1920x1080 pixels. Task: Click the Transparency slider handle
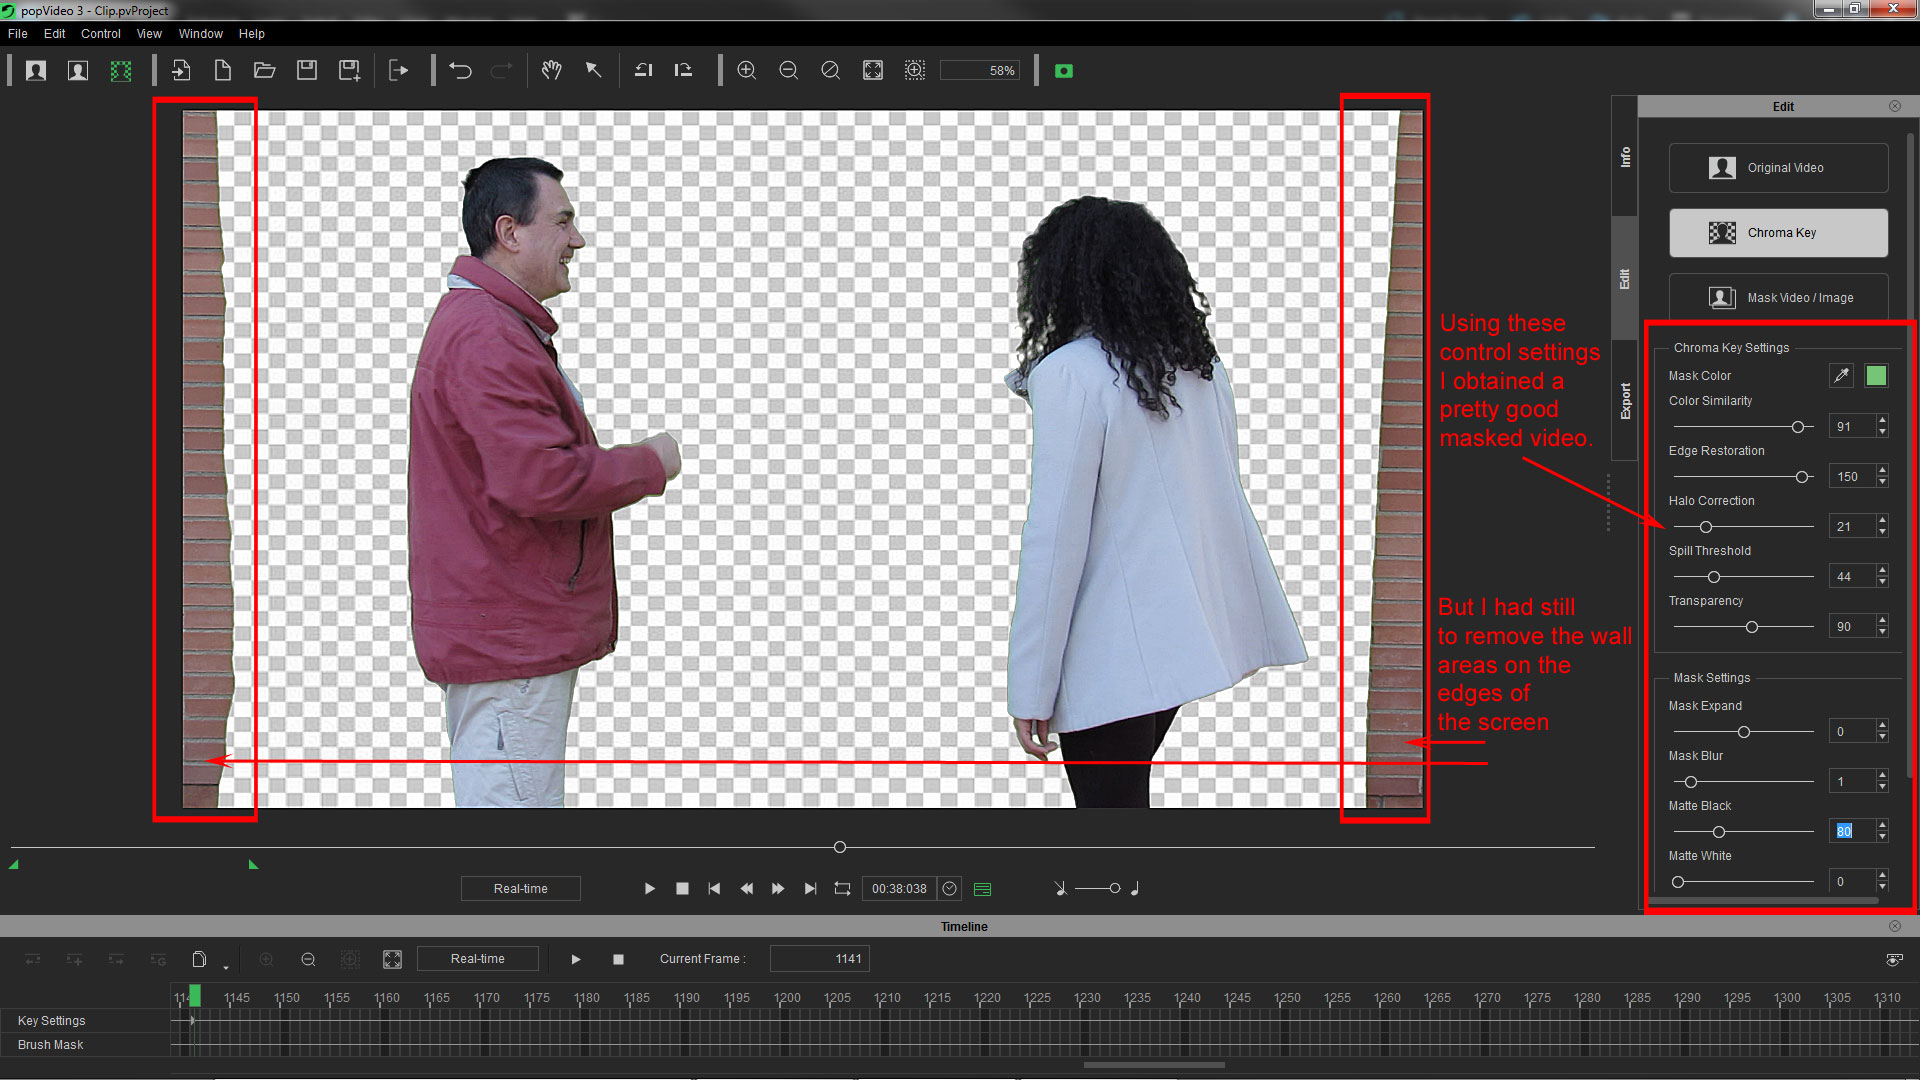click(1752, 627)
